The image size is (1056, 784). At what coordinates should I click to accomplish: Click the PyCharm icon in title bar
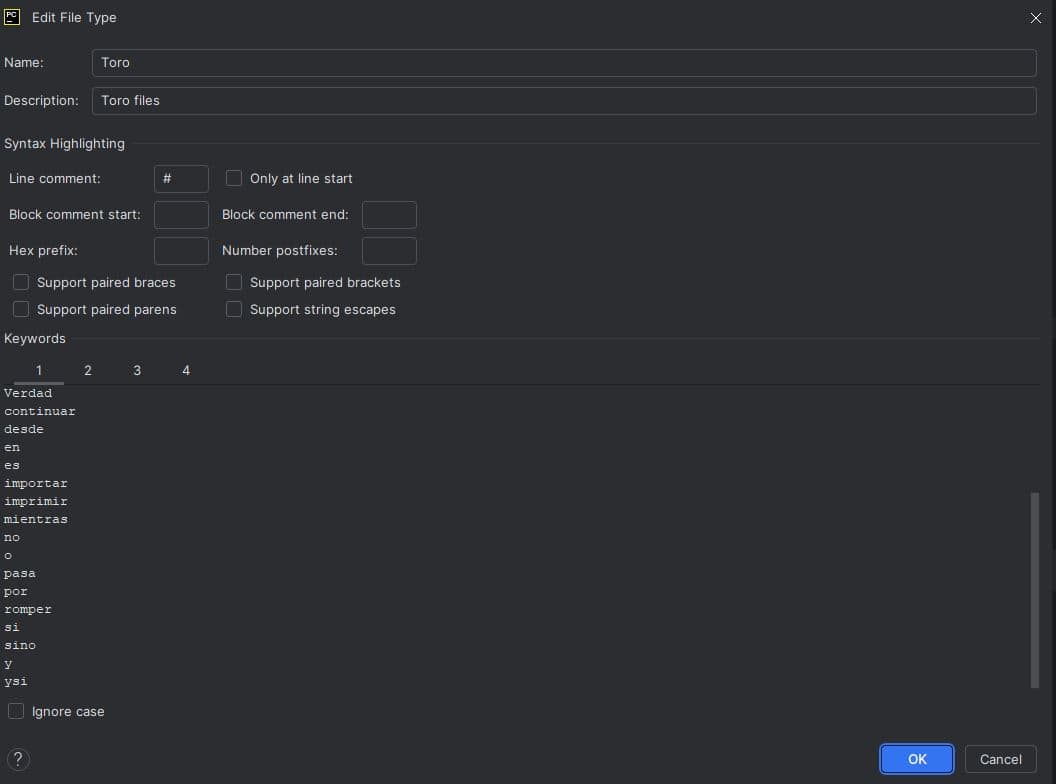click(13, 17)
